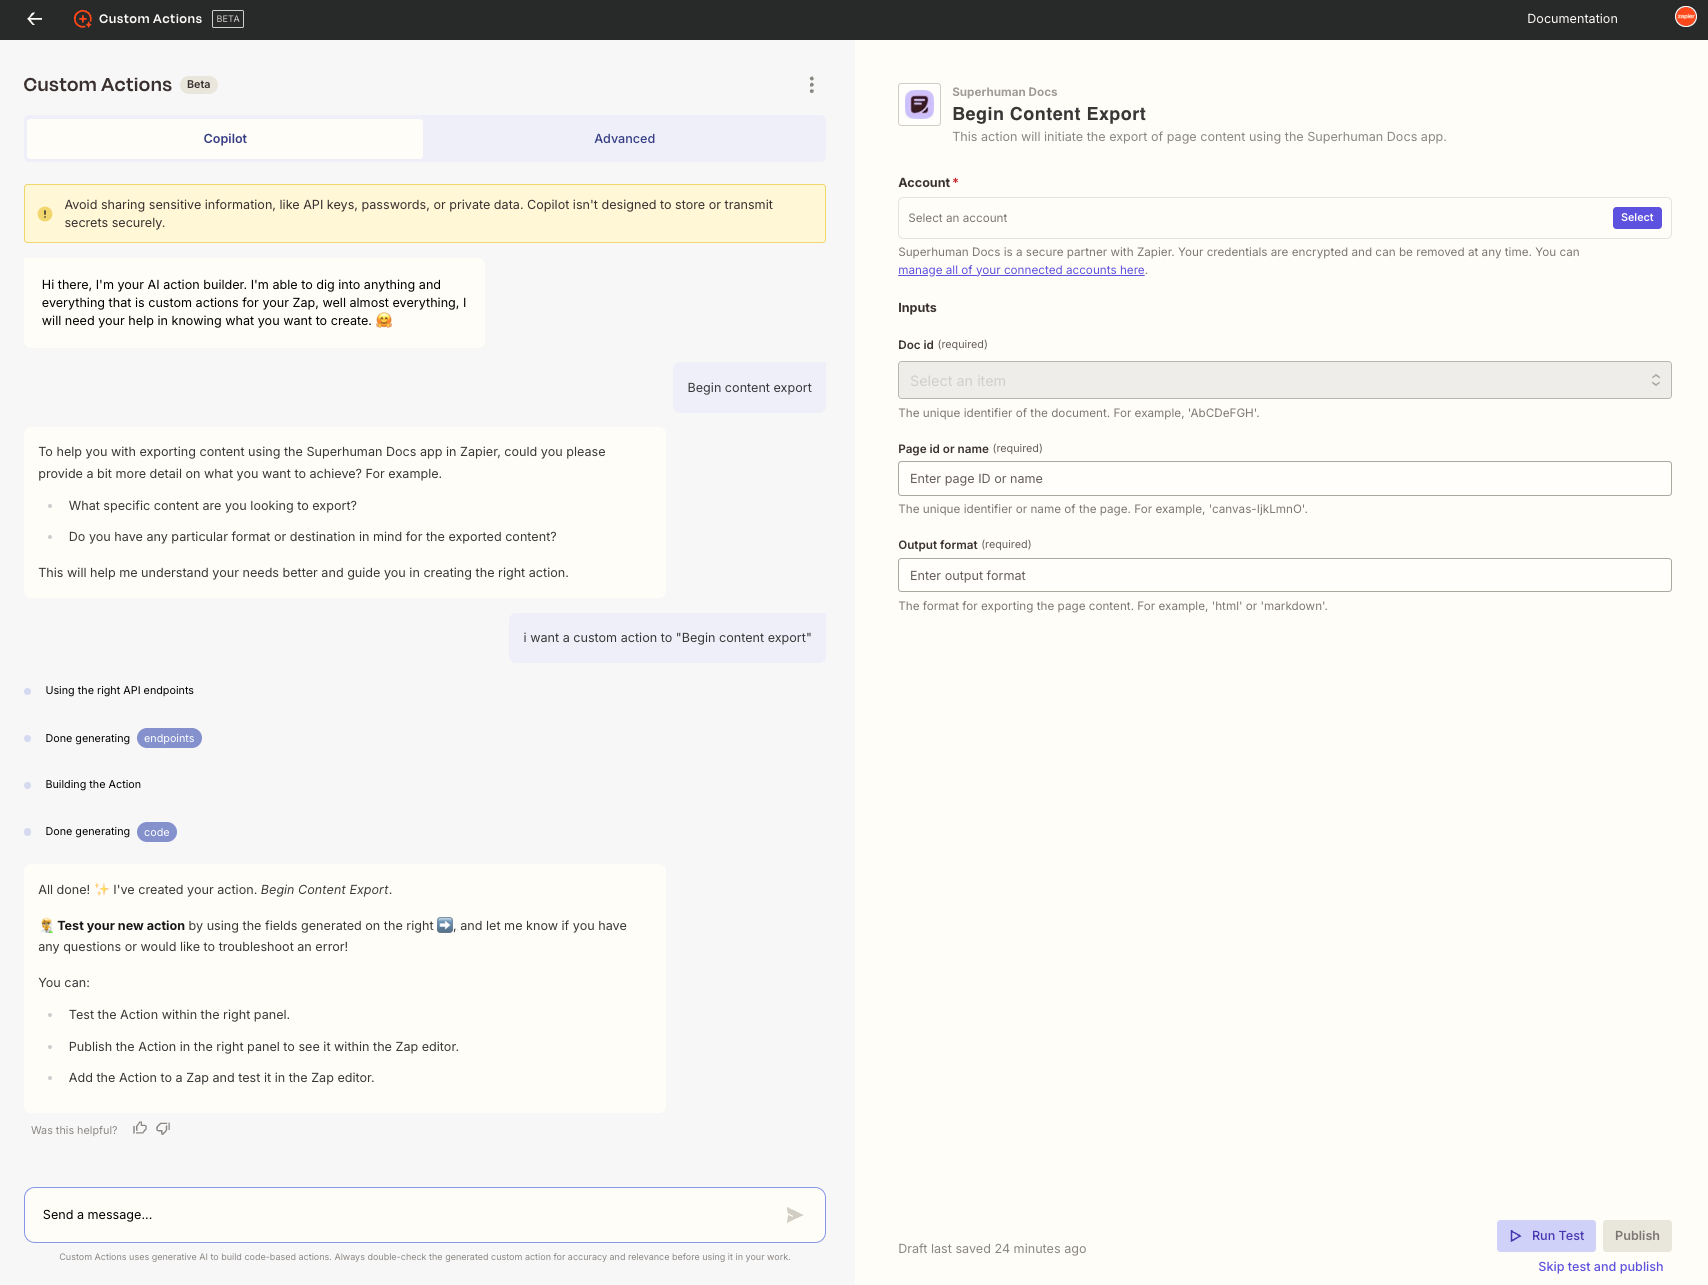Click the Superhuman Docs app icon

point(919,104)
